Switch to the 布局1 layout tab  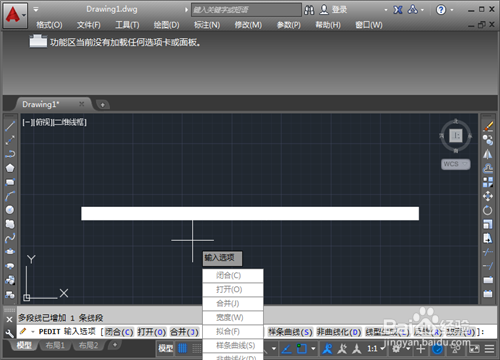[x=55, y=346]
